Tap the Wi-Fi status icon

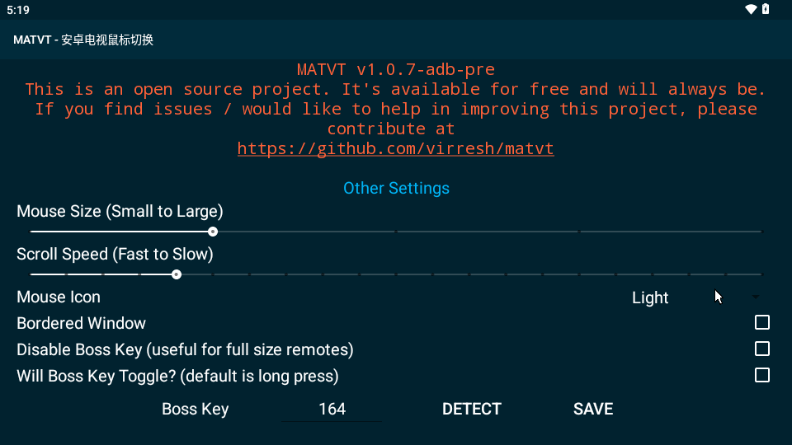coord(751,9)
